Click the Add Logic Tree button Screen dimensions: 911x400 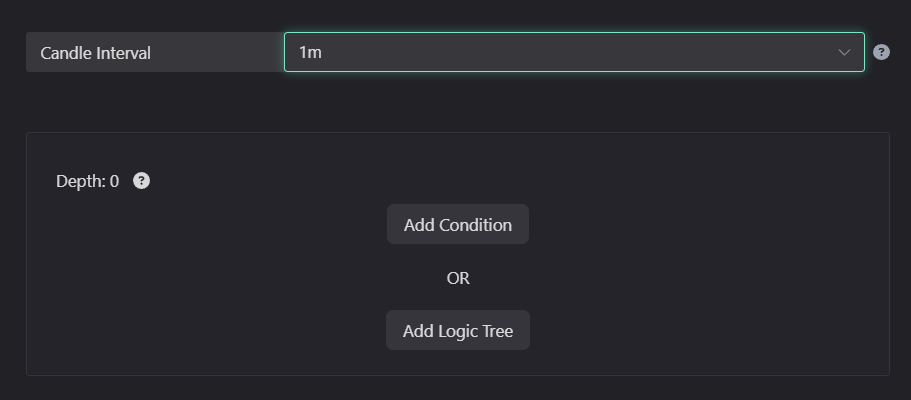point(458,330)
